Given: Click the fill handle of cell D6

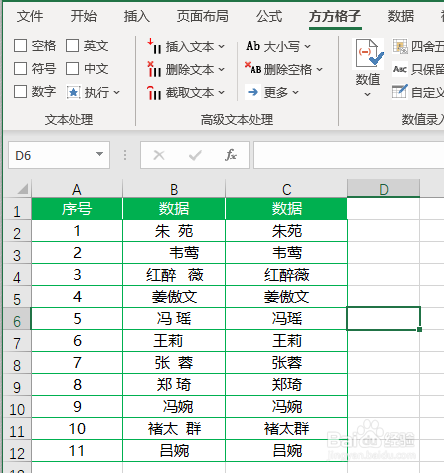Looking at the screenshot, I should [x=419, y=329].
